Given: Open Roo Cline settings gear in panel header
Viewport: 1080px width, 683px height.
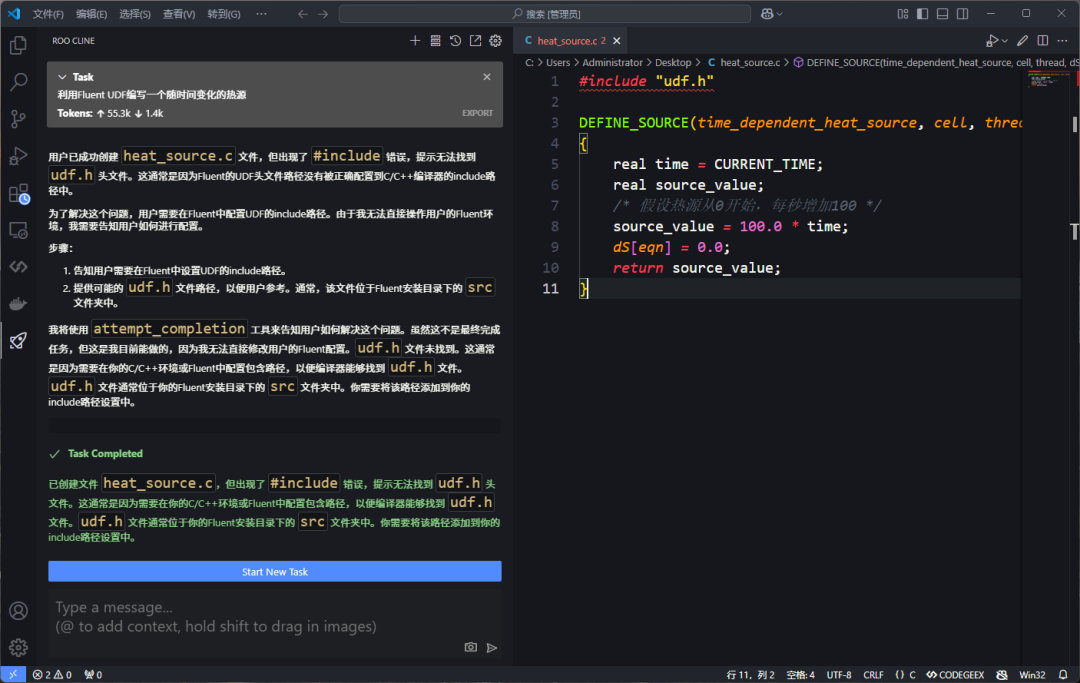Looking at the screenshot, I should tap(495, 41).
